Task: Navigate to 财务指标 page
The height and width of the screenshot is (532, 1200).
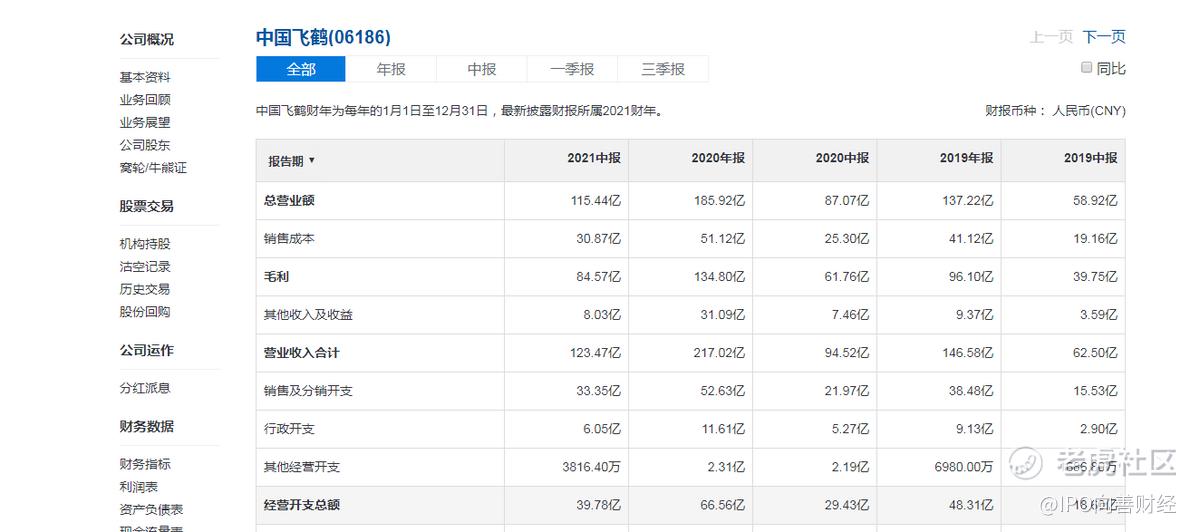Action: (x=145, y=464)
